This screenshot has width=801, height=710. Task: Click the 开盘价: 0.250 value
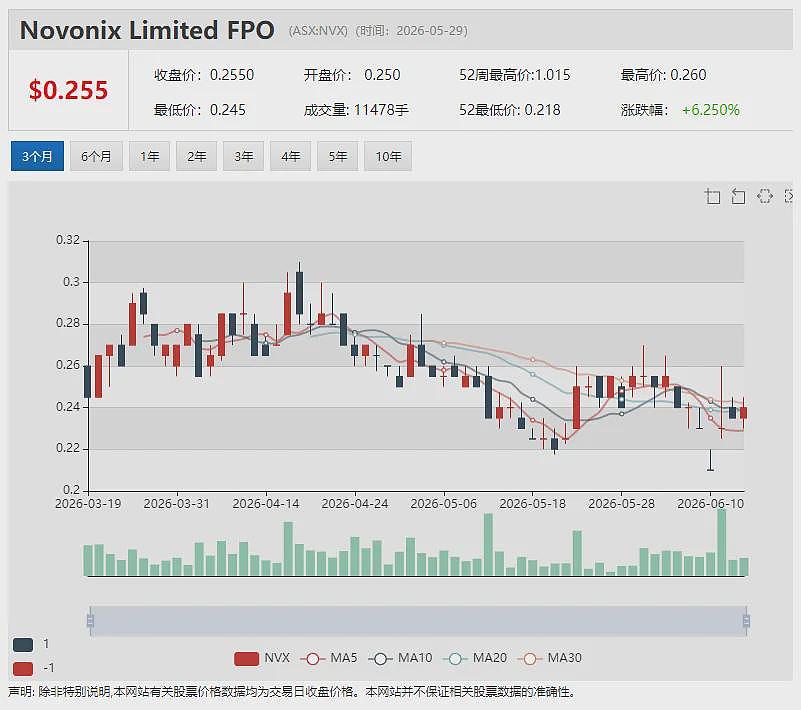(352, 75)
